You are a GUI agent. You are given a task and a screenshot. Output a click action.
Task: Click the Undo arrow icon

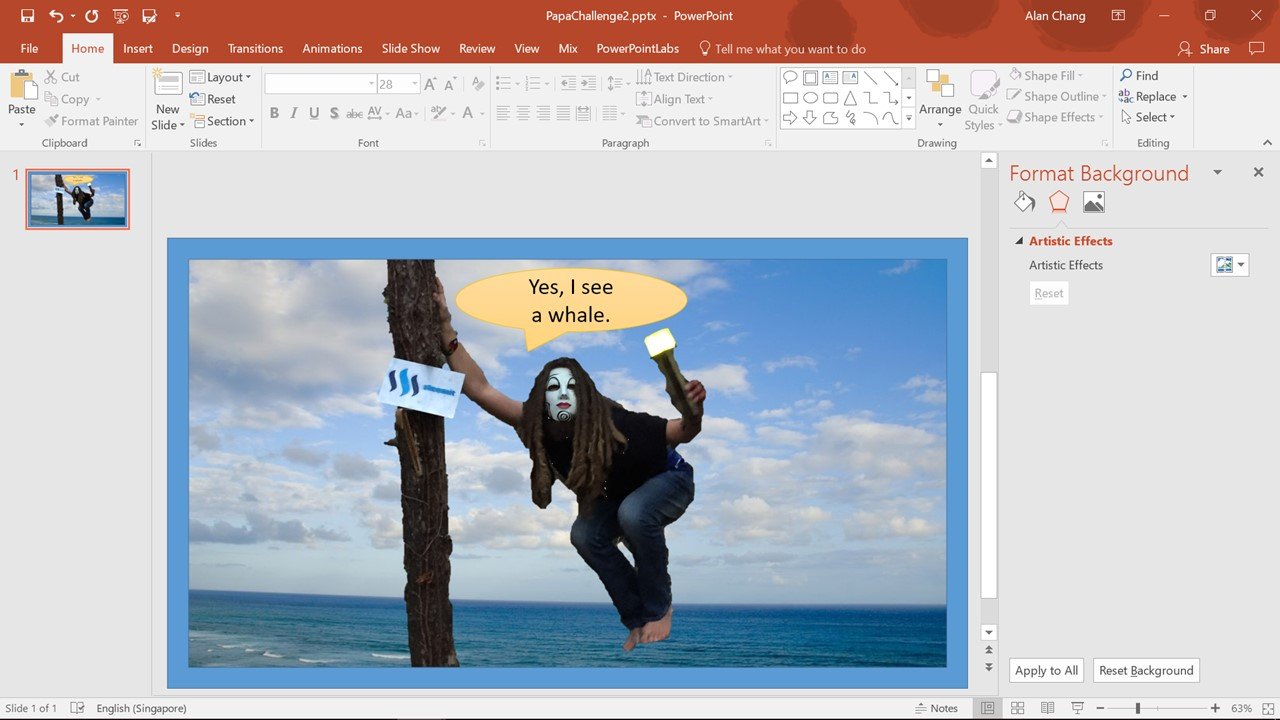click(56, 16)
